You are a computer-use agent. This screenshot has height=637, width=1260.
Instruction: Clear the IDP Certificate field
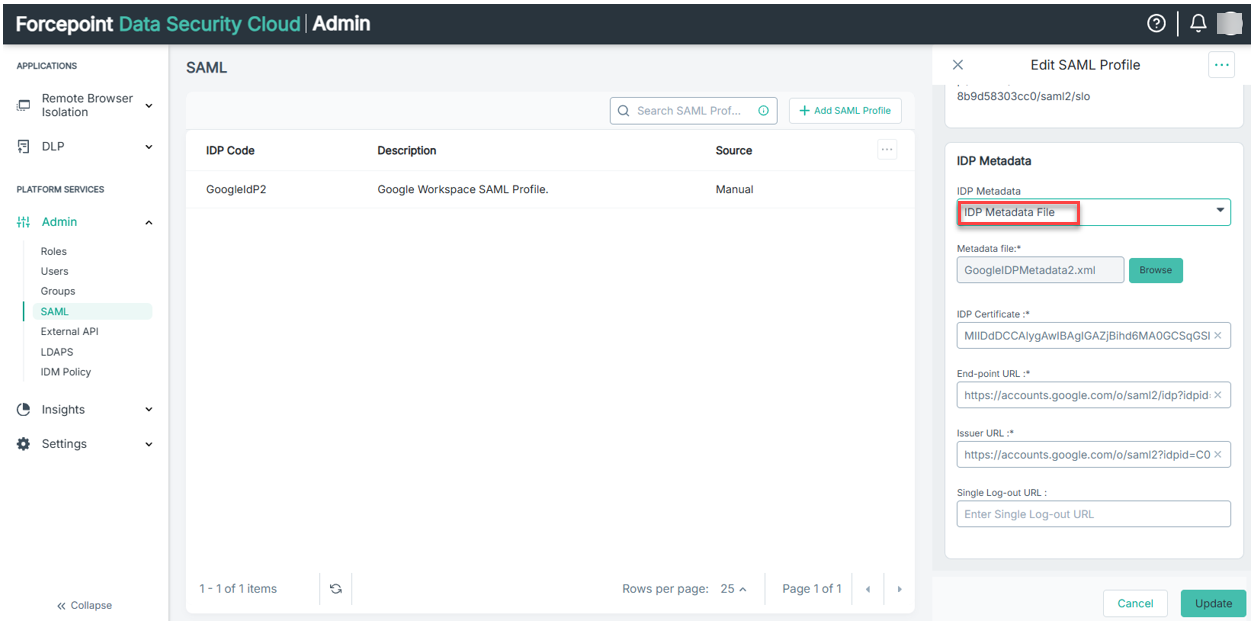(1217, 336)
